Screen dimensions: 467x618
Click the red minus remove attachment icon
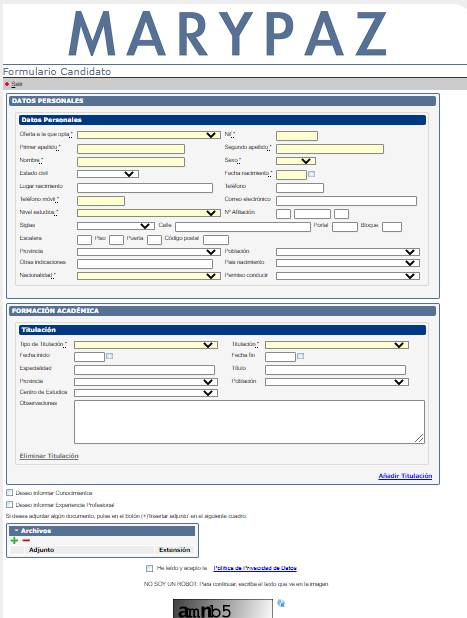pos(26,540)
